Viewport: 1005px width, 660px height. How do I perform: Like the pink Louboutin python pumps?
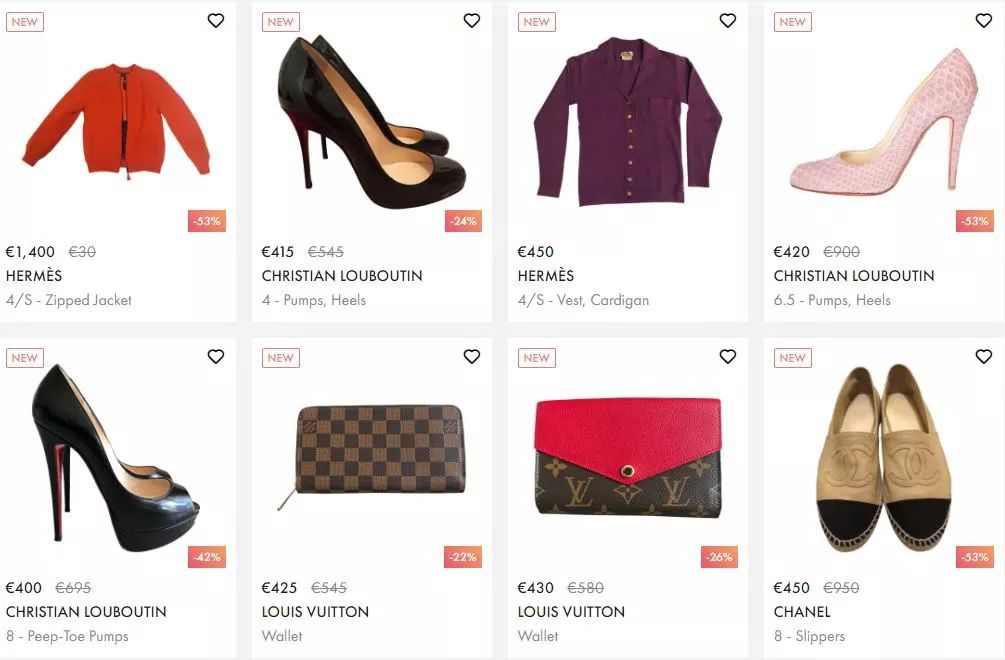[x=984, y=21]
